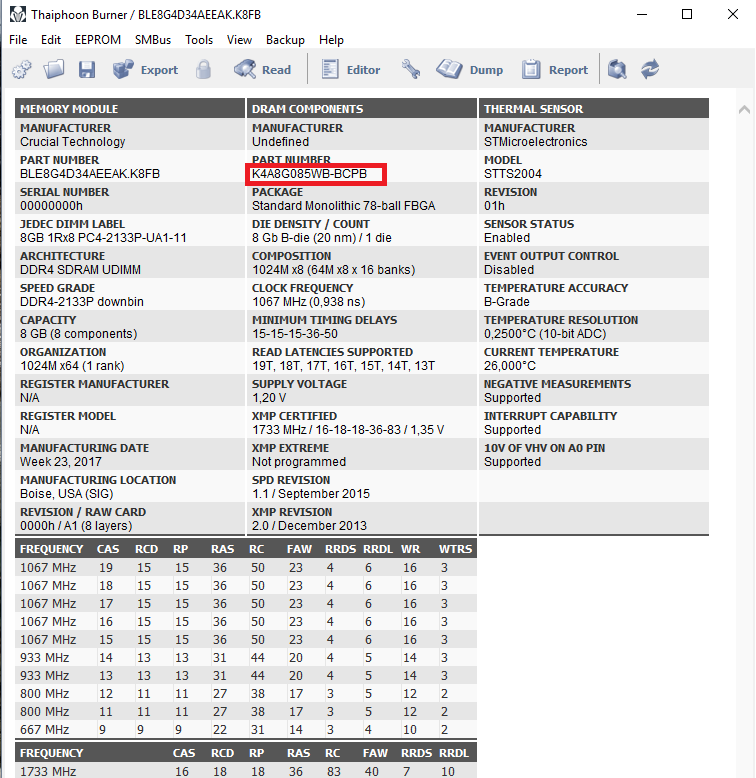Open the settings gear toolbar icon
This screenshot has height=778, width=756.
click(21, 69)
